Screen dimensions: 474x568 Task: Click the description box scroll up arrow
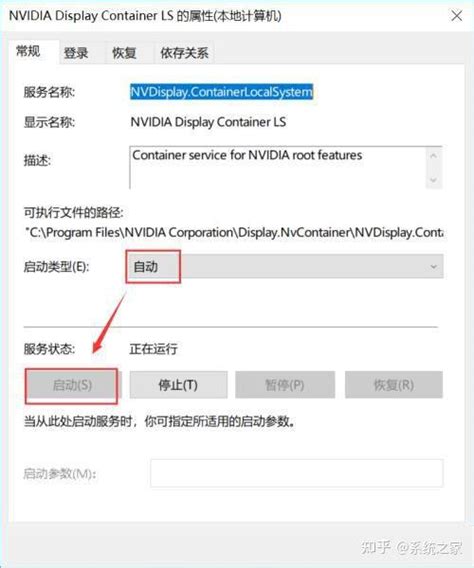coord(433,156)
